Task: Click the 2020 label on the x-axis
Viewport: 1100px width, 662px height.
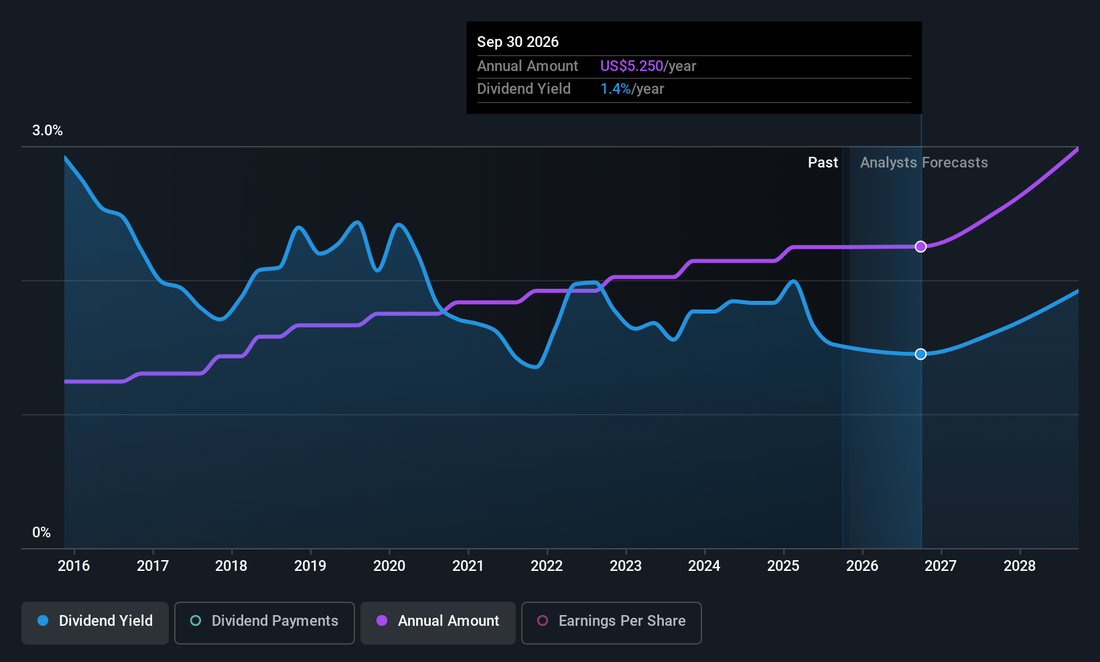Action: [x=389, y=566]
